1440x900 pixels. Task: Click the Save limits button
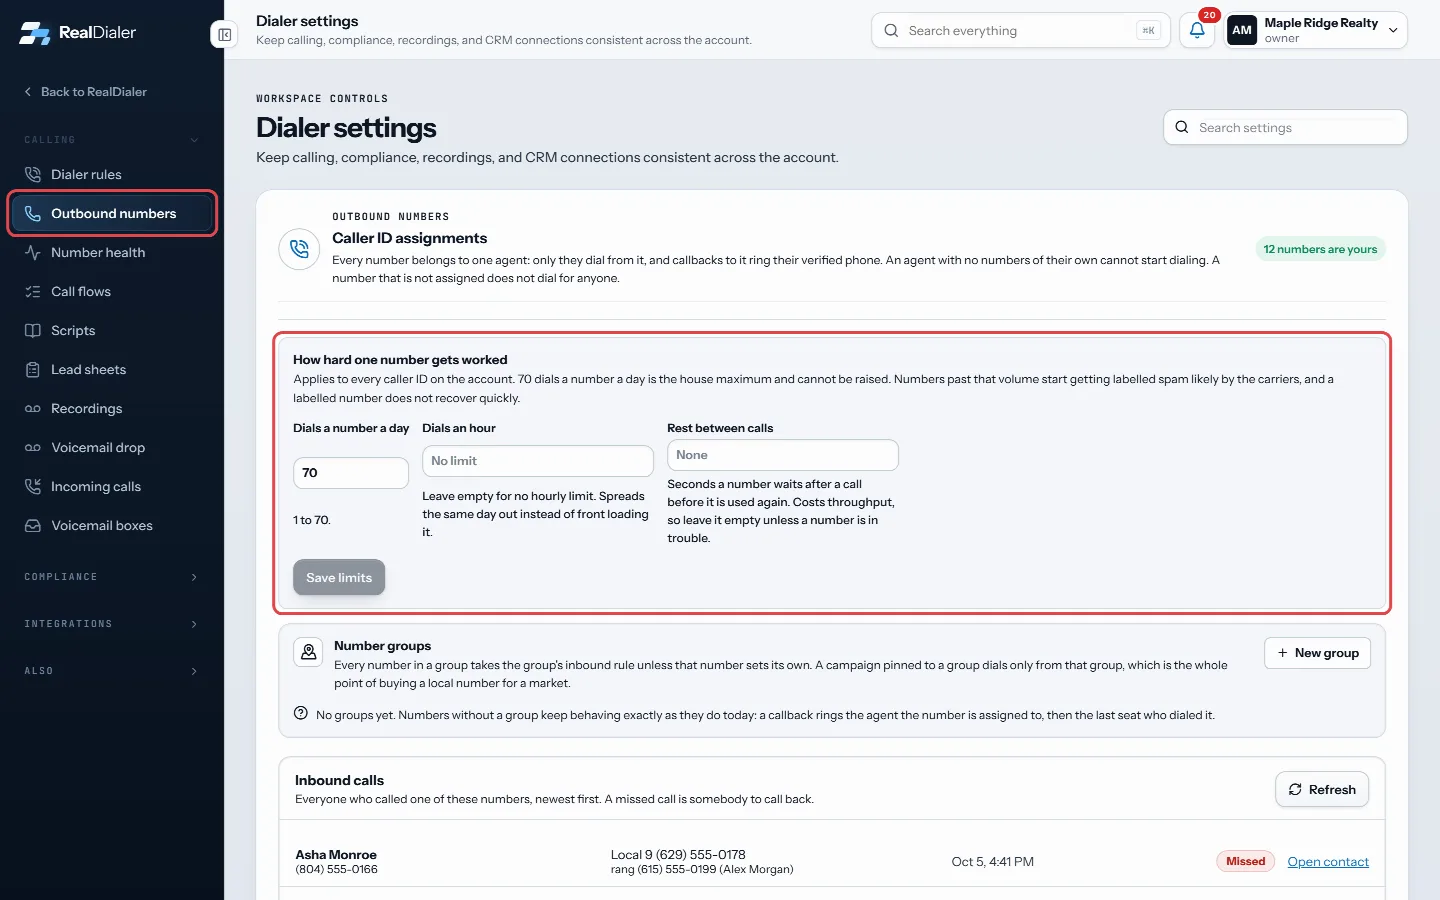pos(339,577)
